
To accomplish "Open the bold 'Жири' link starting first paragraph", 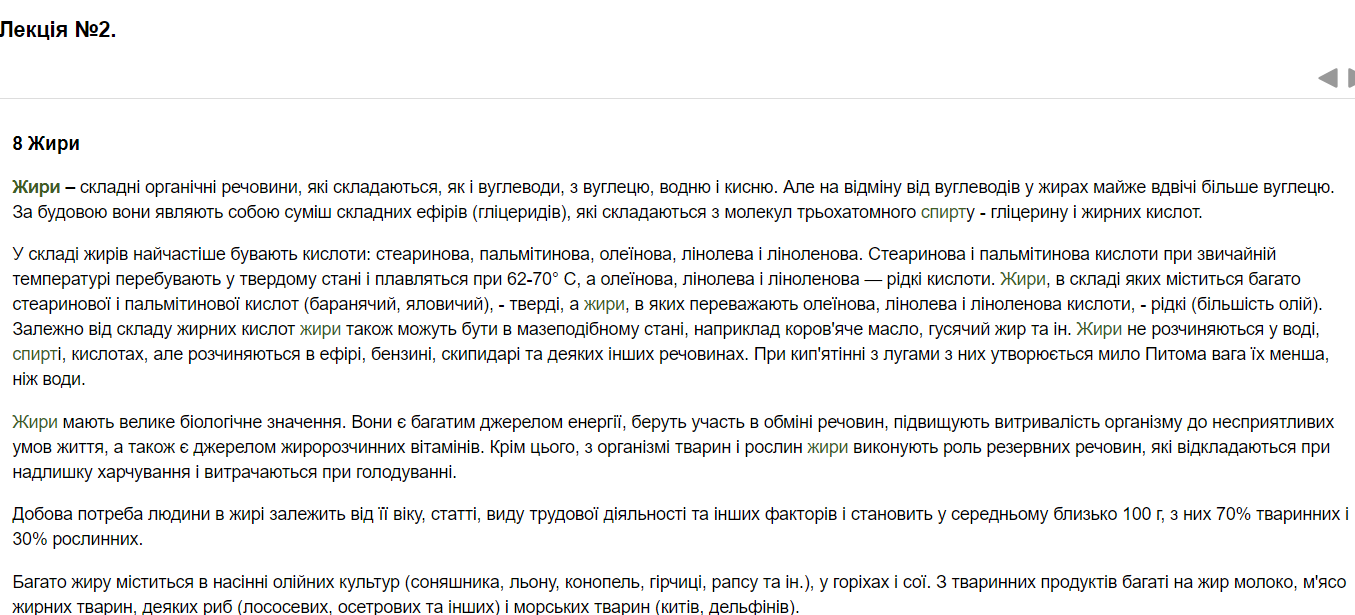I will coord(36,187).
